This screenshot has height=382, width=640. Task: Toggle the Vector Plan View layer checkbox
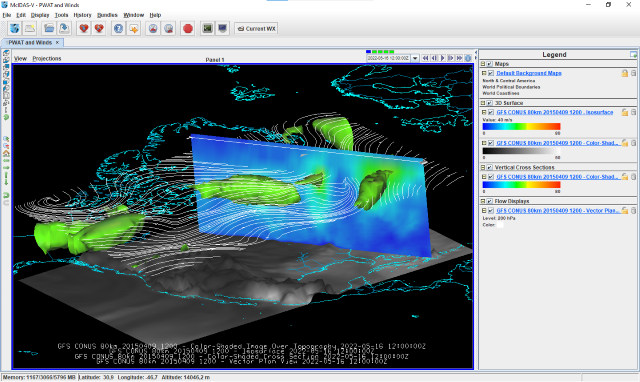tap(491, 211)
